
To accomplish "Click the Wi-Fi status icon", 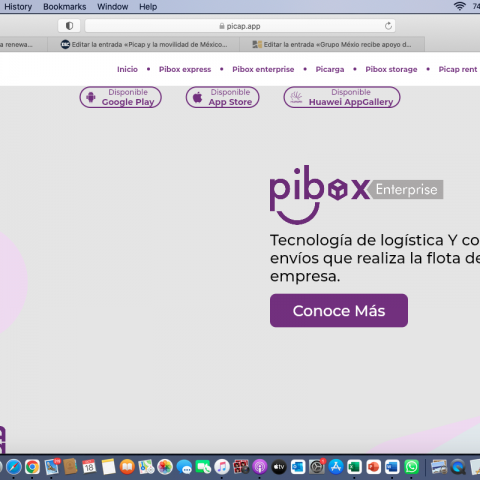I will [460, 6].
